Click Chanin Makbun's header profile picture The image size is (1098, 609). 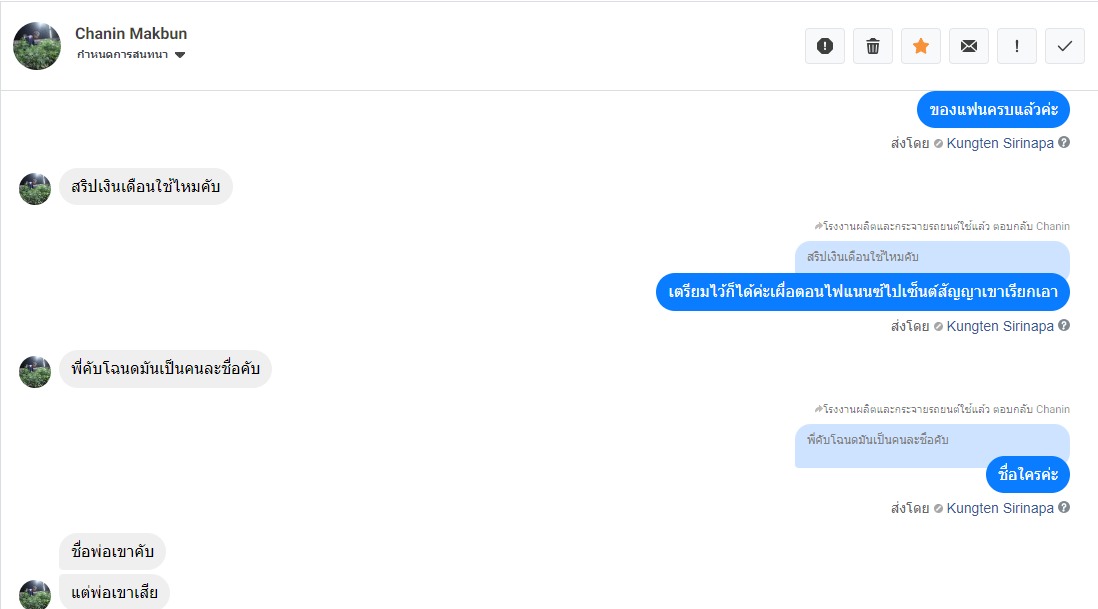click(37, 46)
